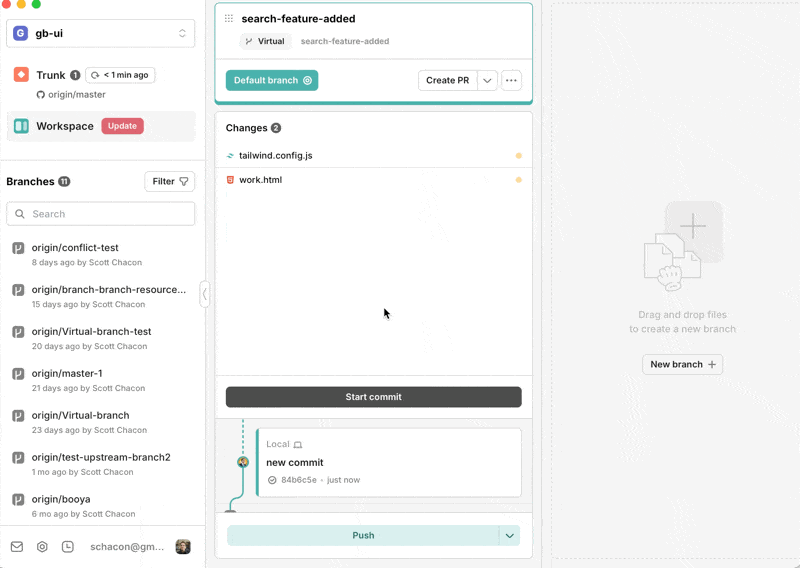Click the Start commit button

[x=373, y=397]
